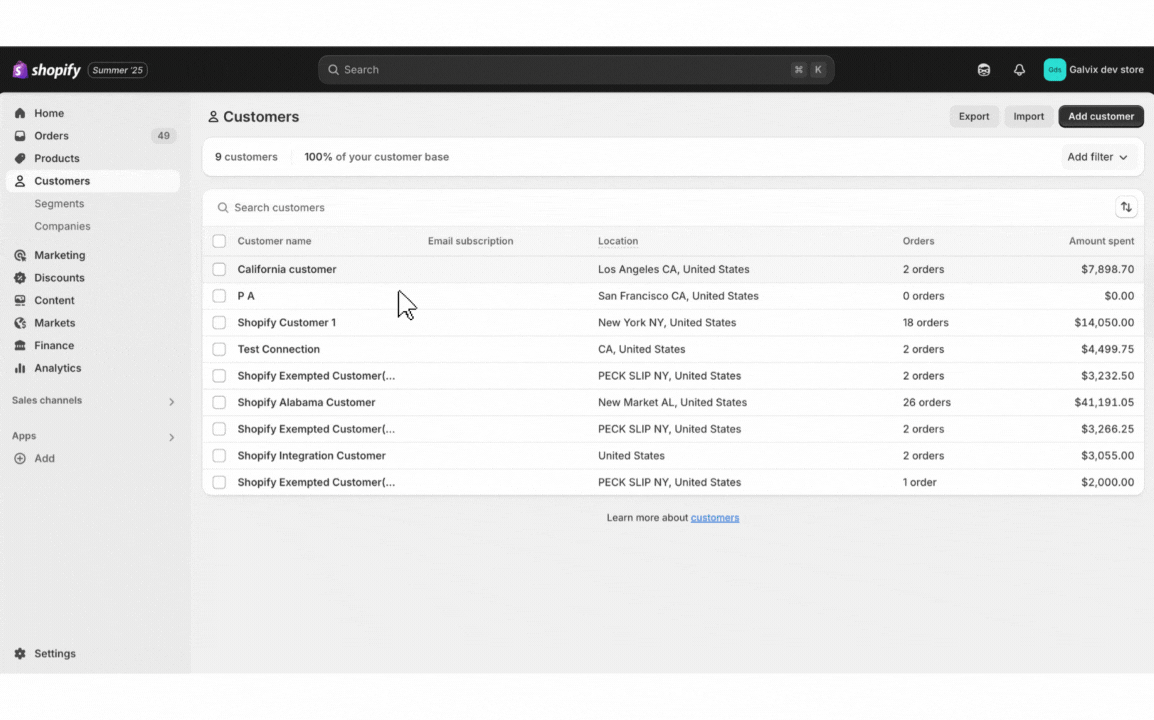The image size is (1154, 720).
Task: Check the Shopify Alabama Customer checkbox
Action: 219,403
